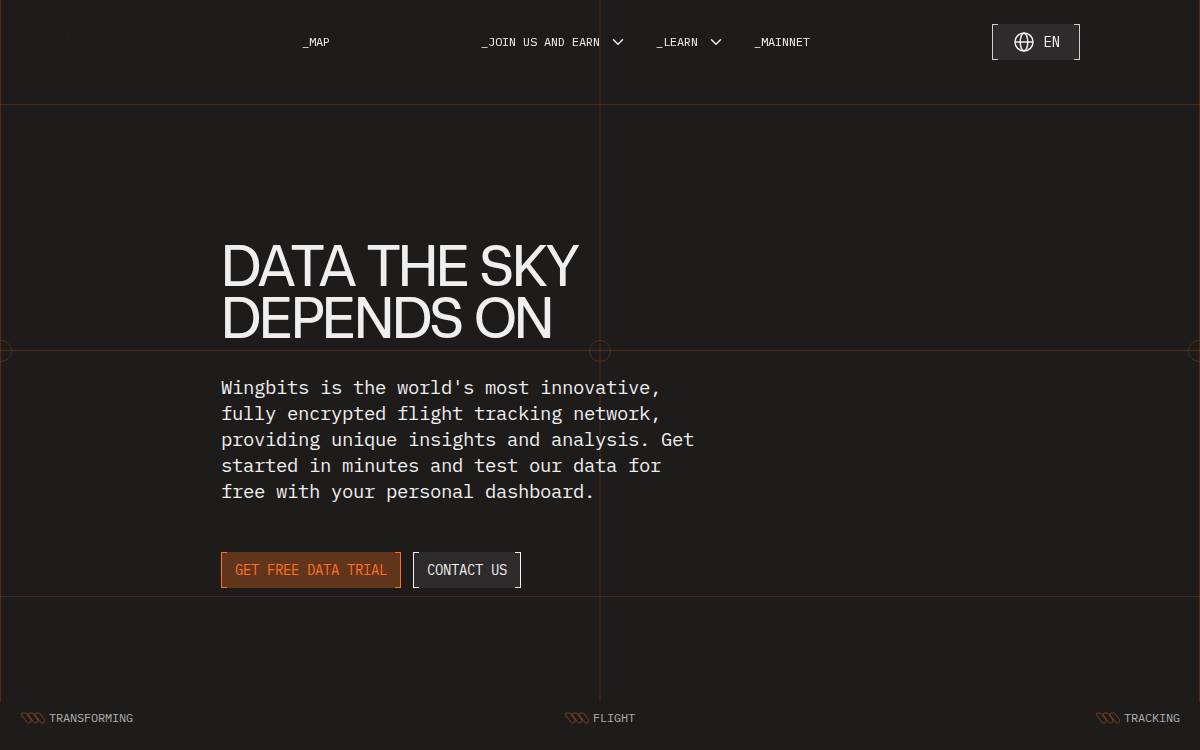
Task: Go to the _MAINNET page
Action: (x=782, y=42)
